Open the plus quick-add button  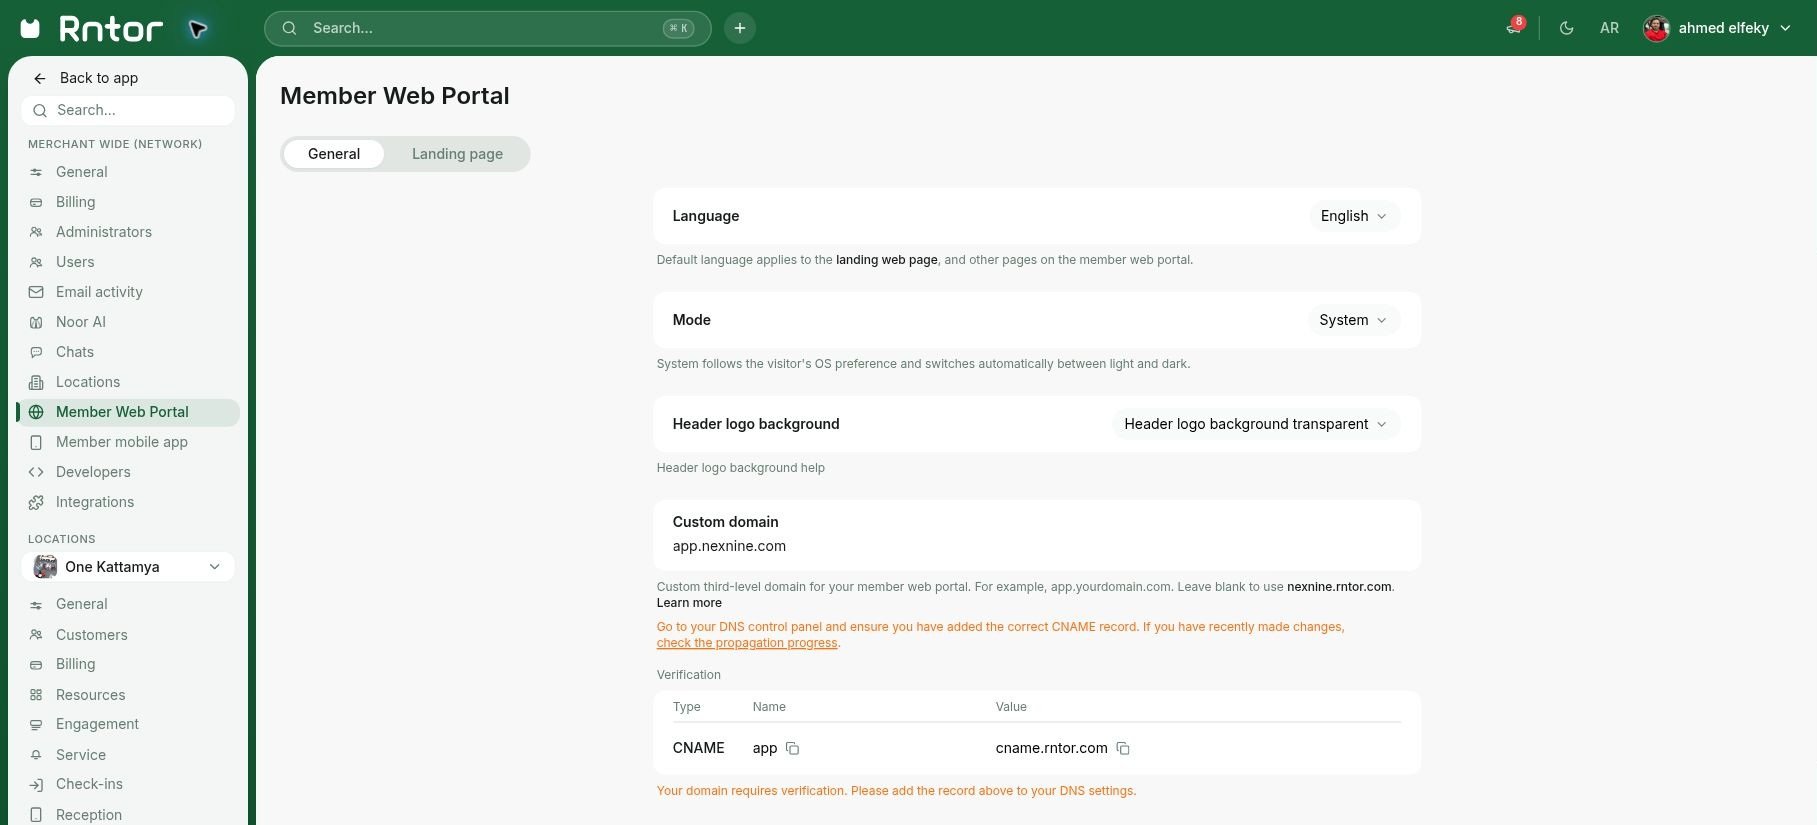click(740, 28)
